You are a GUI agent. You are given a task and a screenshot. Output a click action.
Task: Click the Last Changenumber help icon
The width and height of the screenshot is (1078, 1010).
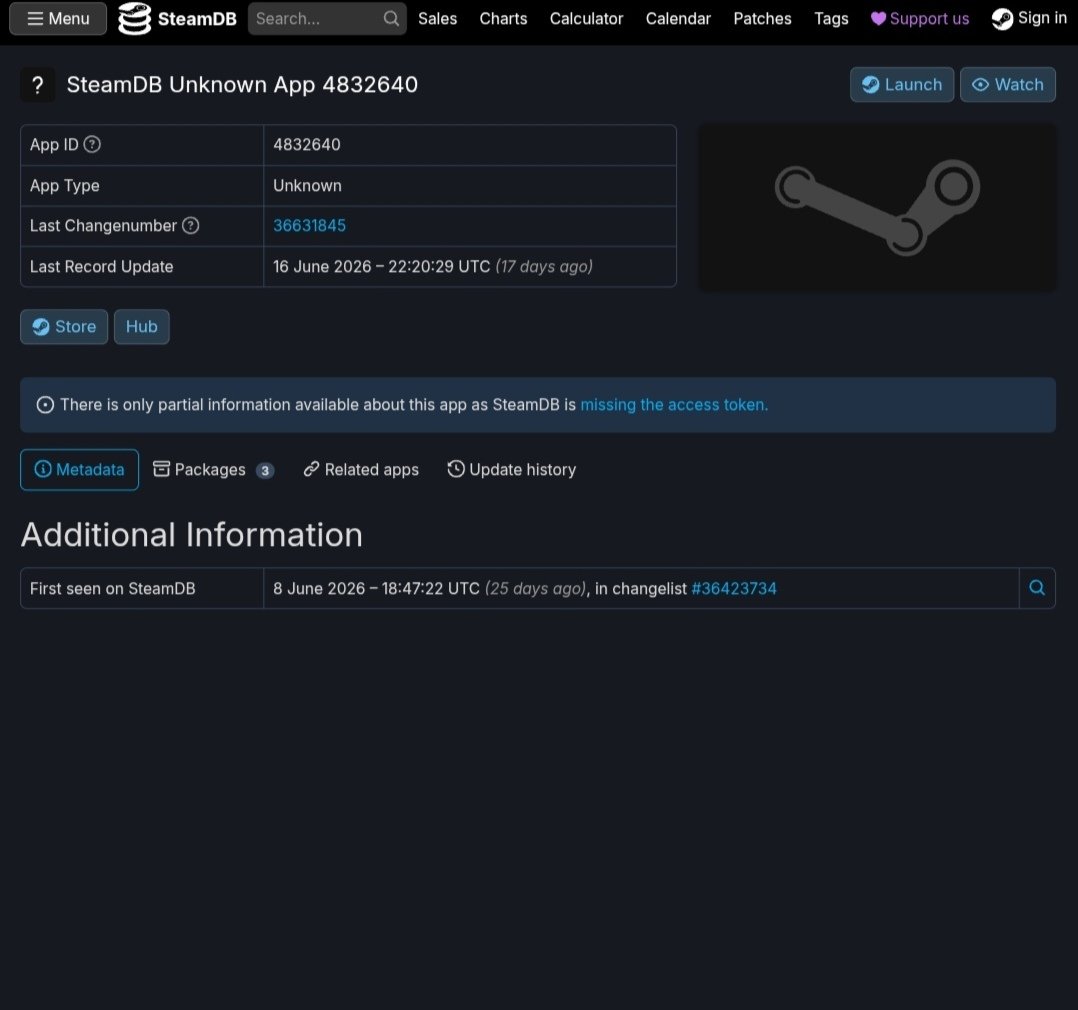190,226
